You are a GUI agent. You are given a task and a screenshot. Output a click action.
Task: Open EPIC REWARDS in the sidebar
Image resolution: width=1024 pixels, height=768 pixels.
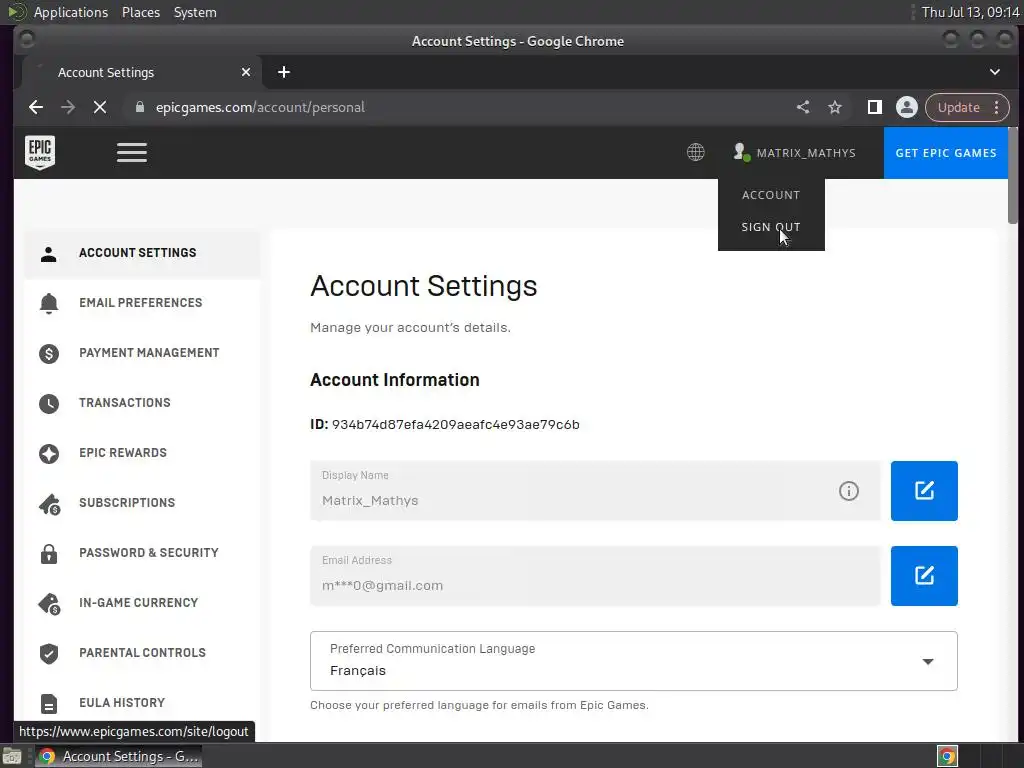point(123,453)
